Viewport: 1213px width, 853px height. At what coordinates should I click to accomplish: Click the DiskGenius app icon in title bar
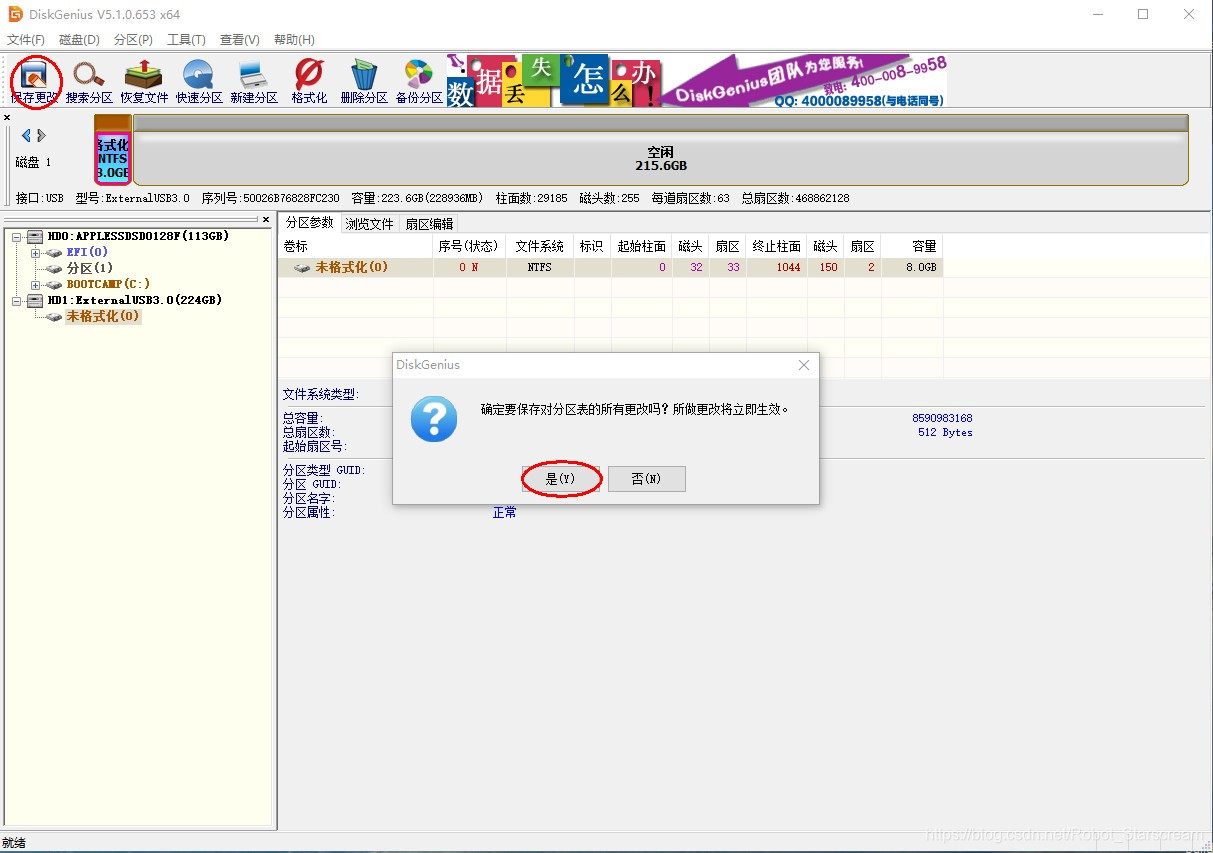tap(16, 14)
